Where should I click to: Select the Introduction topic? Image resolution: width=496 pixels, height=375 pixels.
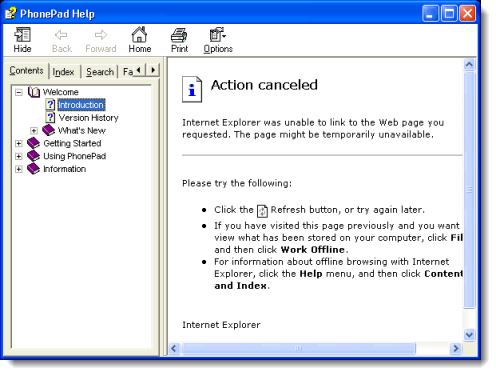pos(81,105)
